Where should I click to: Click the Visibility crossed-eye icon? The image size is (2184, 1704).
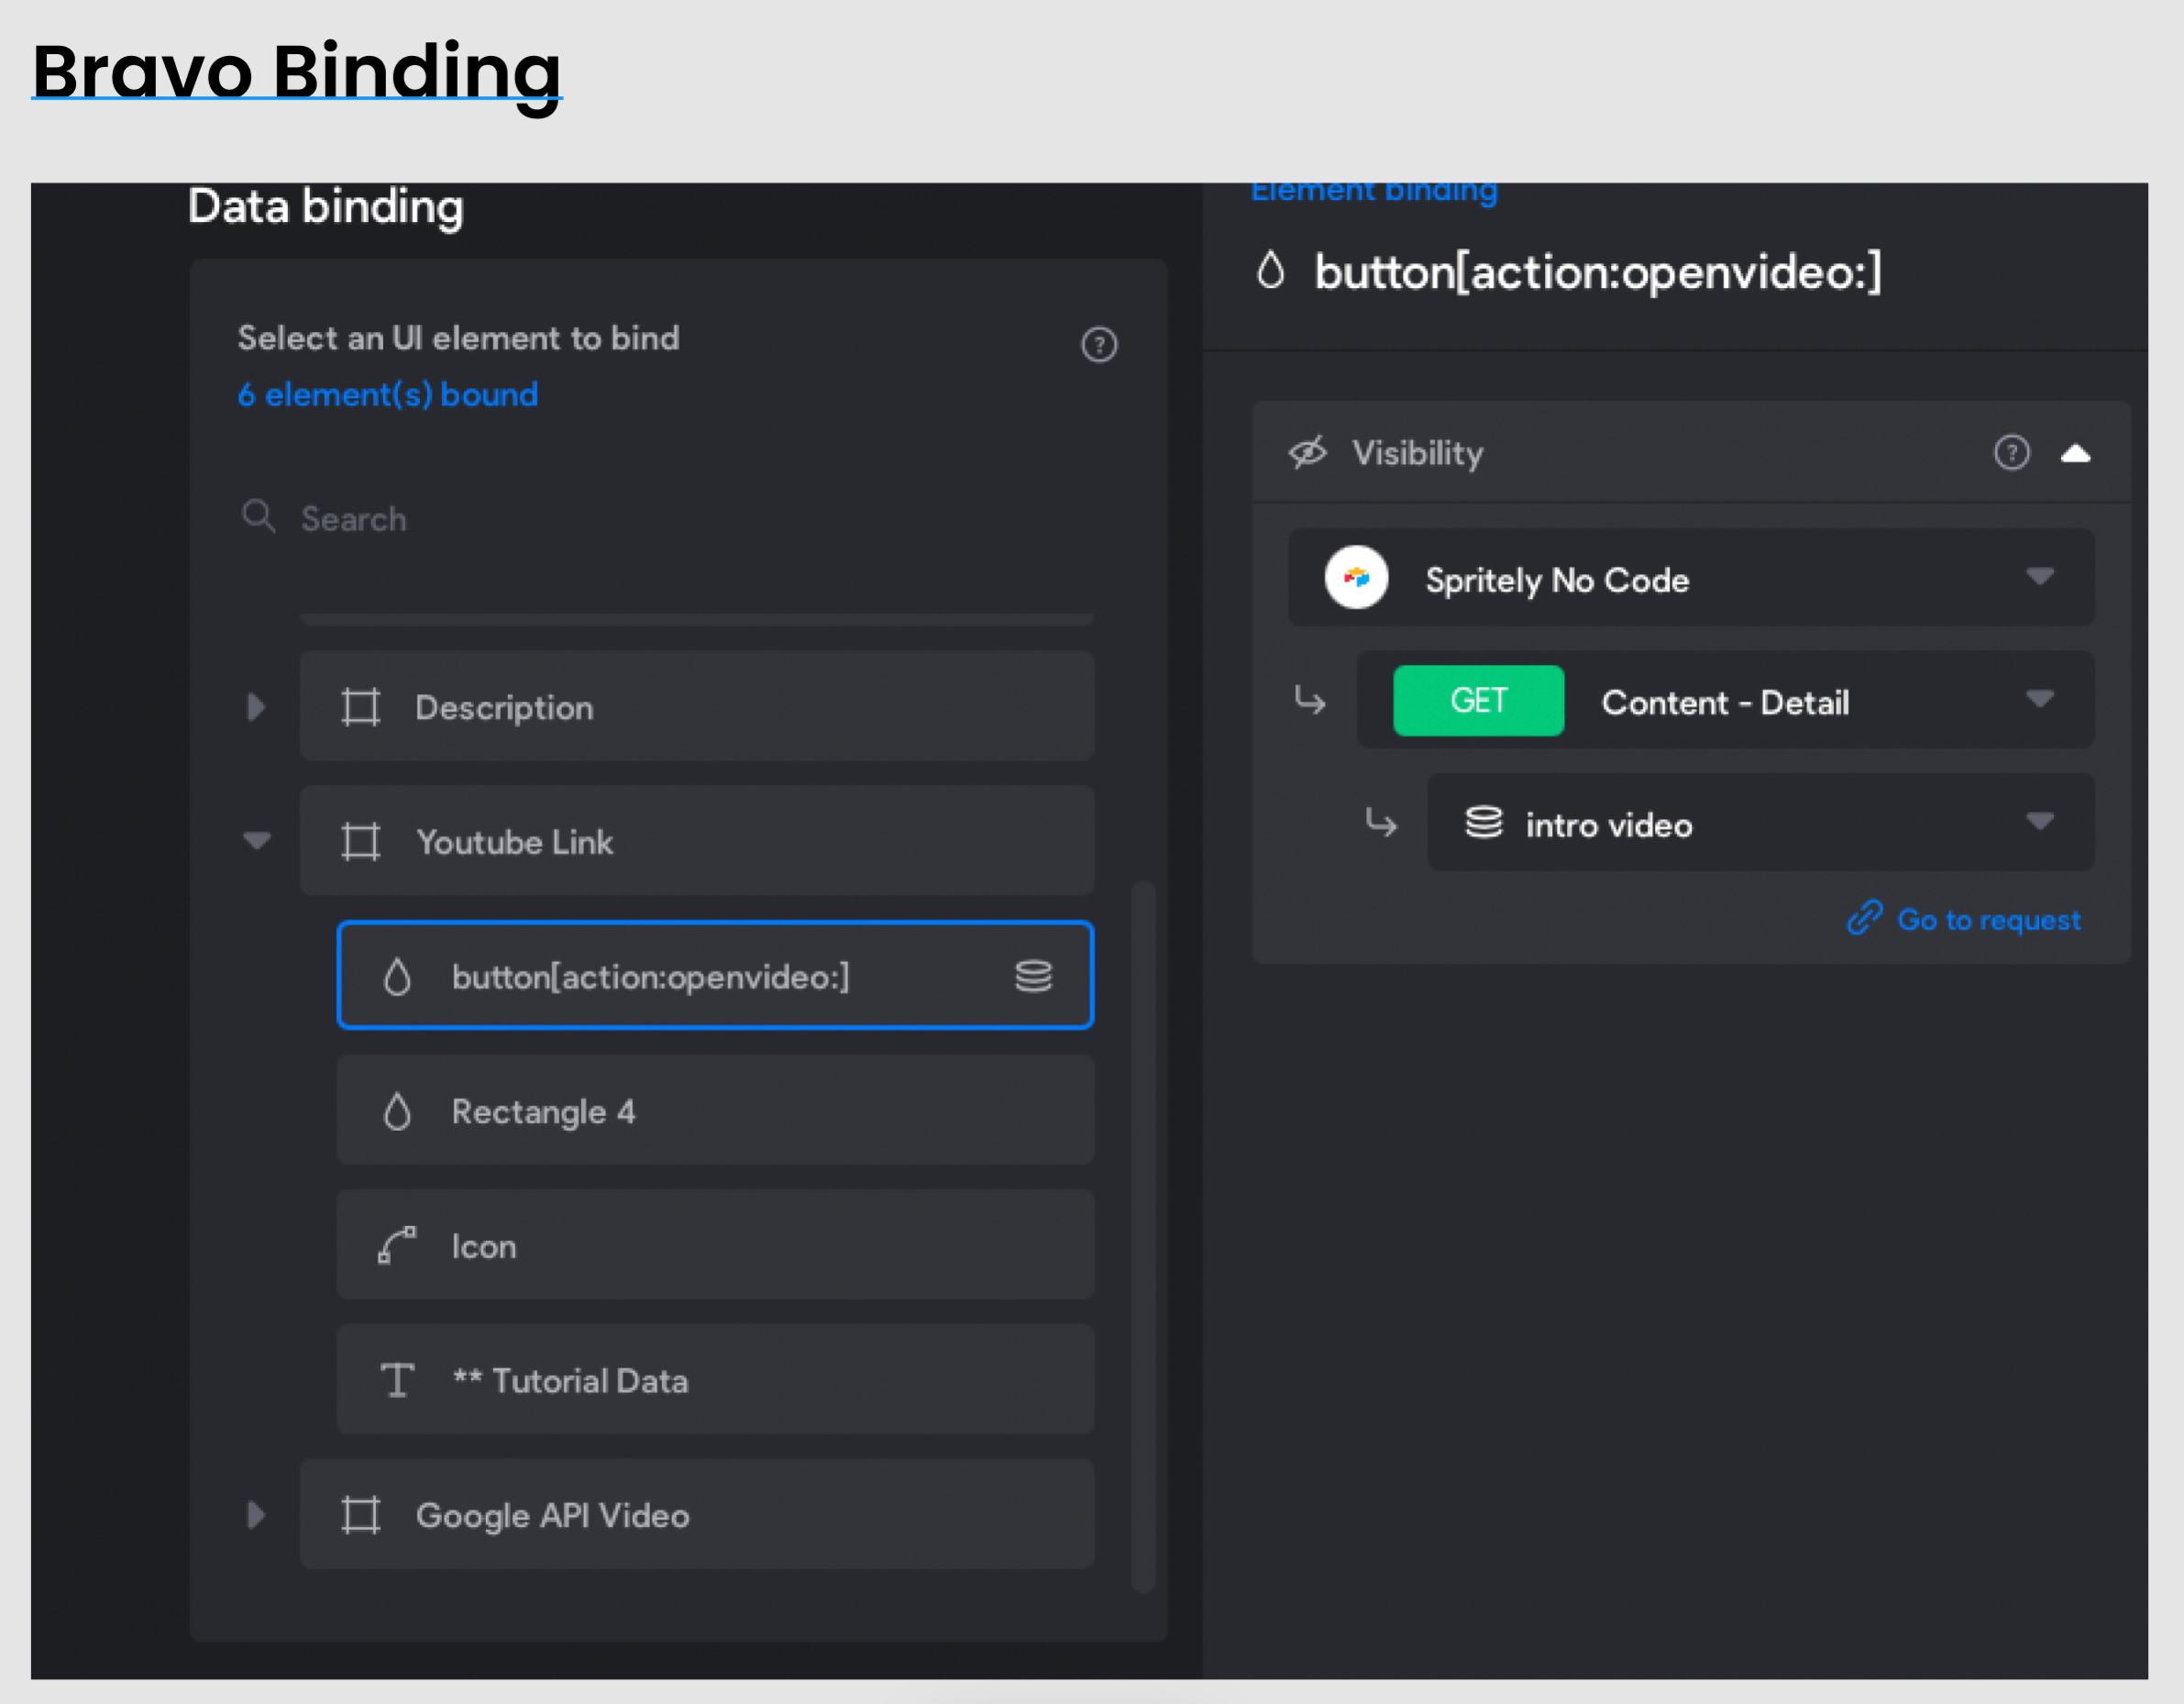[x=1307, y=453]
